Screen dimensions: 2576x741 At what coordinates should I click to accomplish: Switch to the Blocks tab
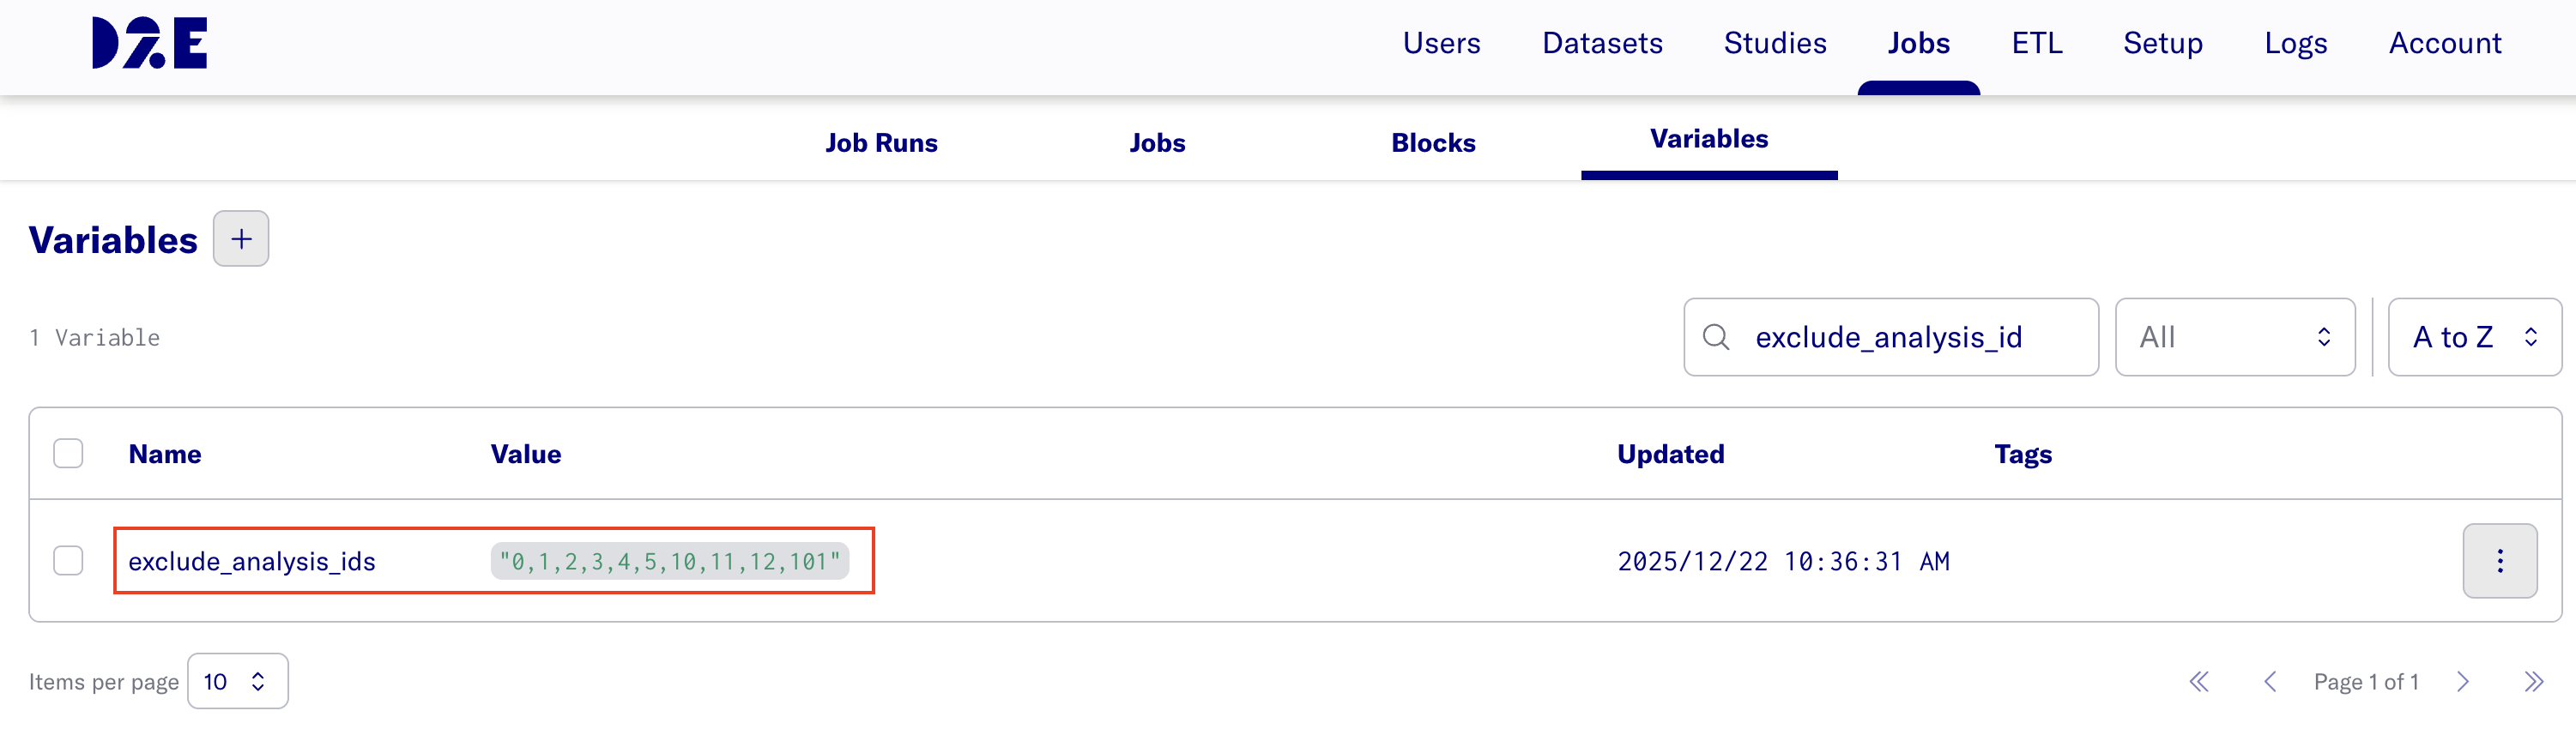coord(1433,143)
